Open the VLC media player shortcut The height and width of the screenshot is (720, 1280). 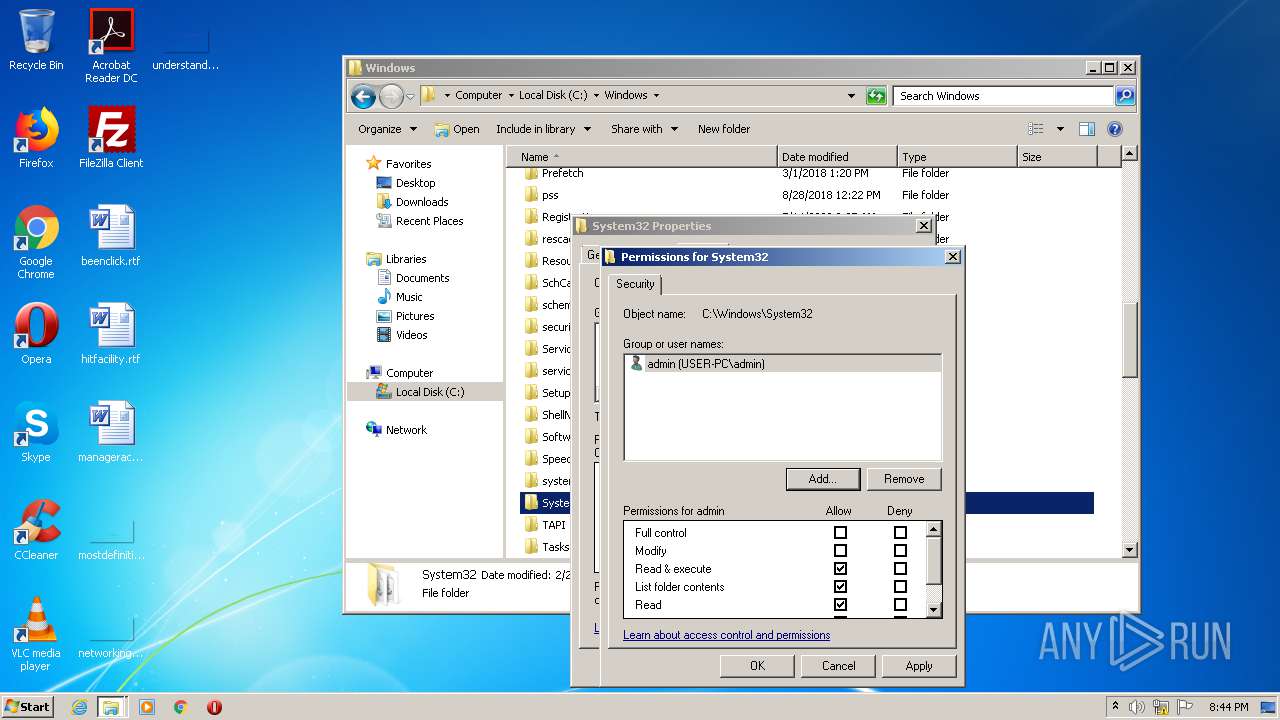(36, 634)
